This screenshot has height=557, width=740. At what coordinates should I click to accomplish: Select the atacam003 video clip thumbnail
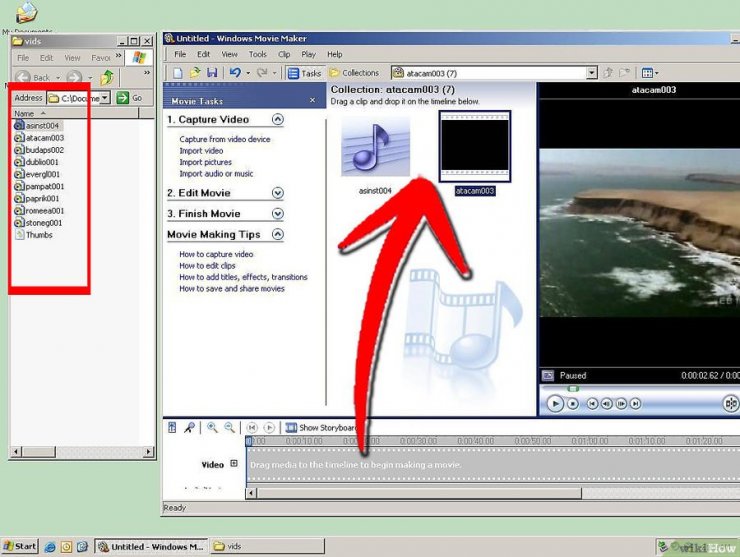tap(475, 146)
